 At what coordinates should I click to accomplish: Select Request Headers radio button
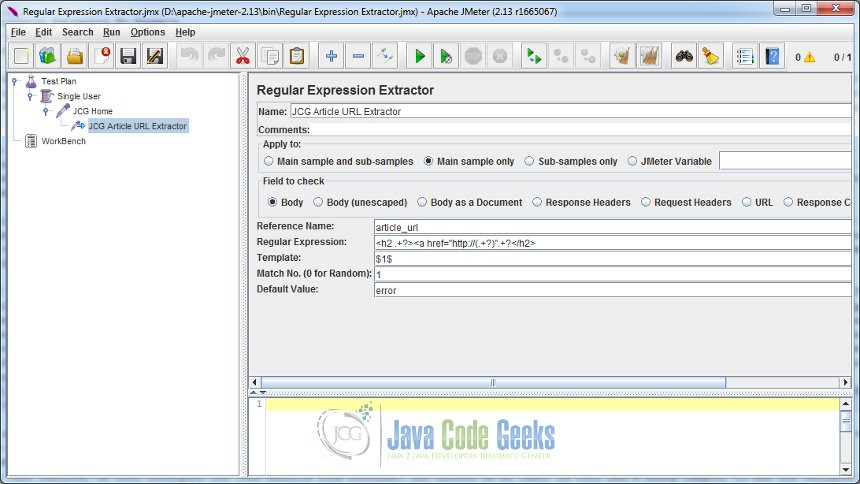pos(646,202)
